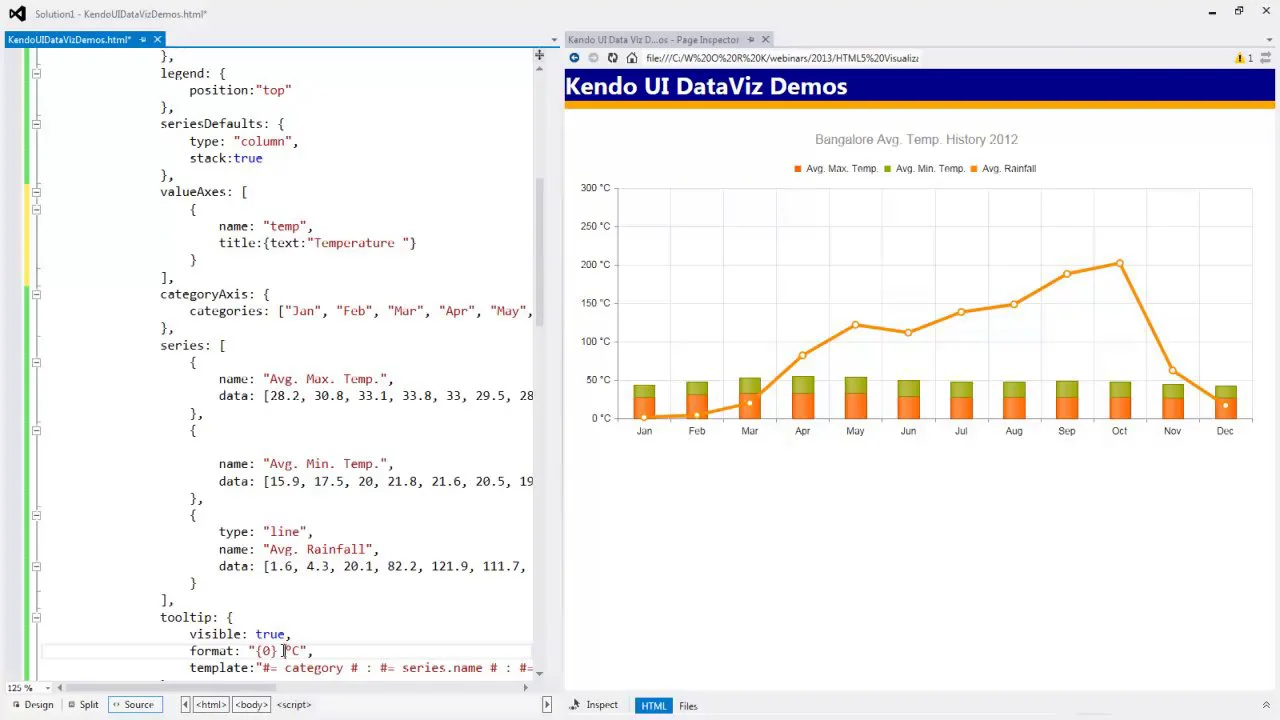This screenshot has height=720, width=1280.
Task: Click the "Avg. Rainfall" name string in code
Action: point(317,549)
